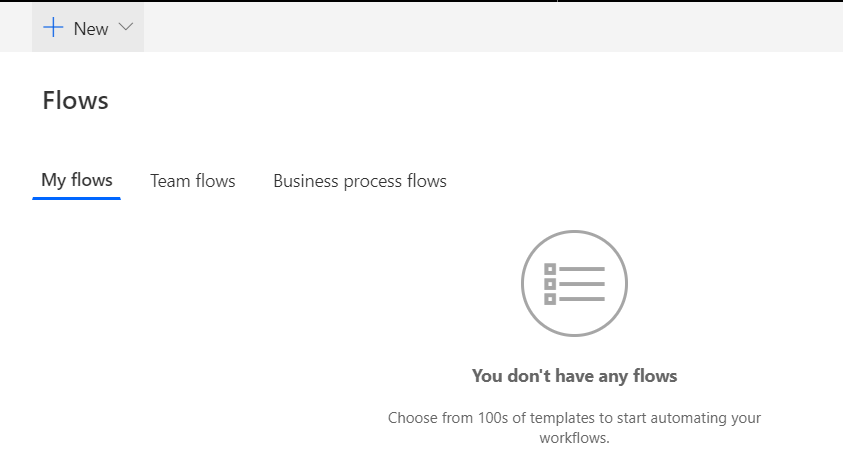843x472 pixels.
Task: Click the bottom square bullet in list illustration
Action: pyautogui.click(x=550, y=299)
